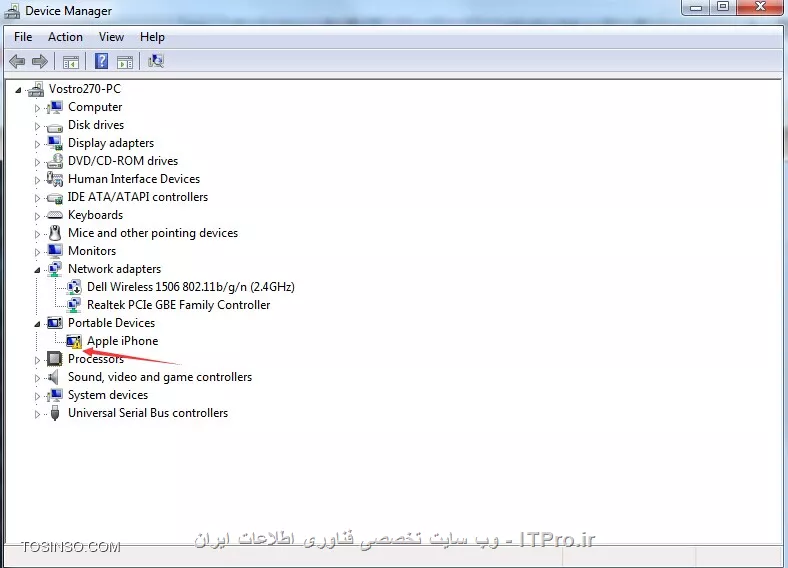
Task: Open the Help menu
Action: [x=152, y=37]
